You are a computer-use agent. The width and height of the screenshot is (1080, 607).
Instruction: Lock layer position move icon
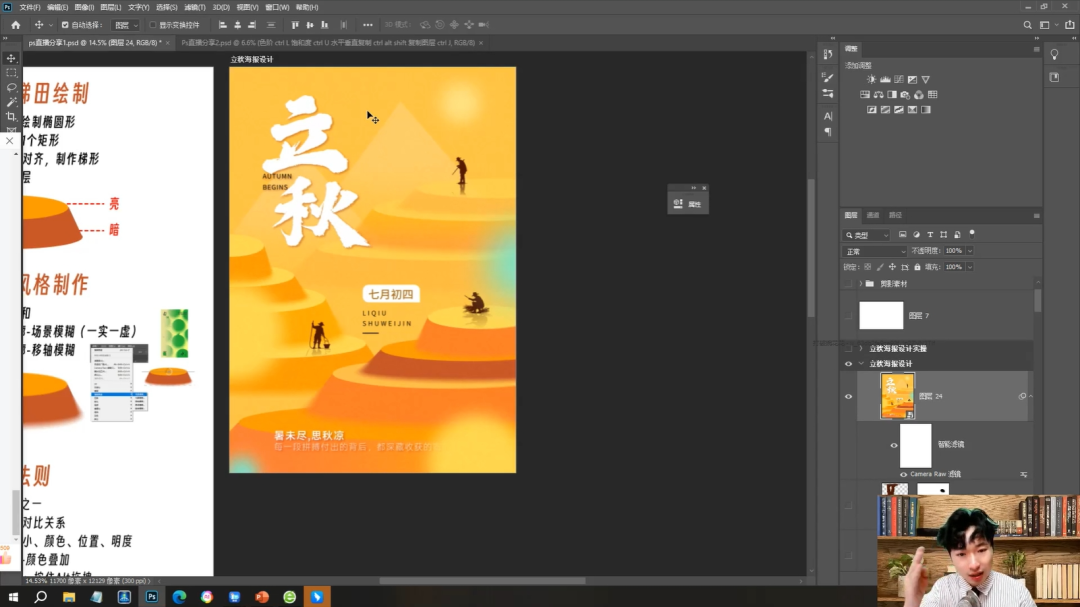click(x=892, y=267)
